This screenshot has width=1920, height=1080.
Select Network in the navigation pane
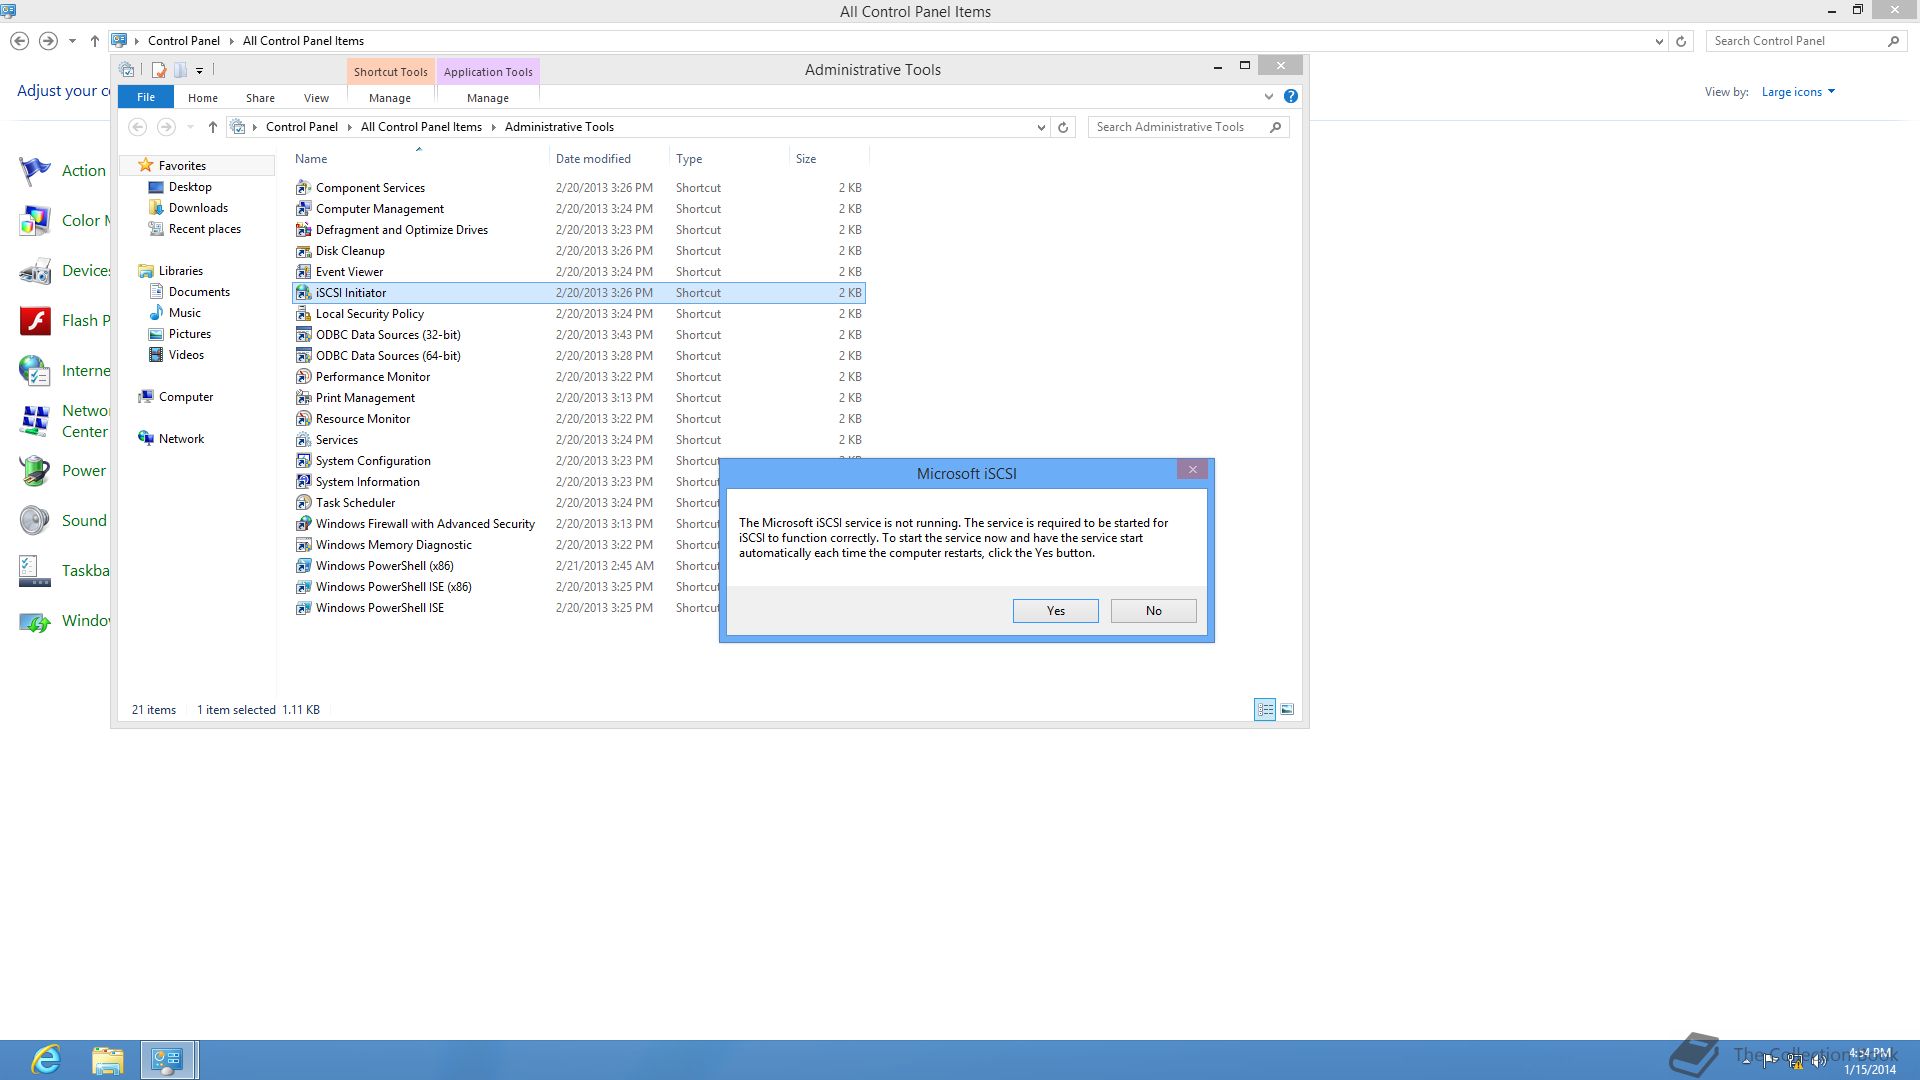click(181, 439)
